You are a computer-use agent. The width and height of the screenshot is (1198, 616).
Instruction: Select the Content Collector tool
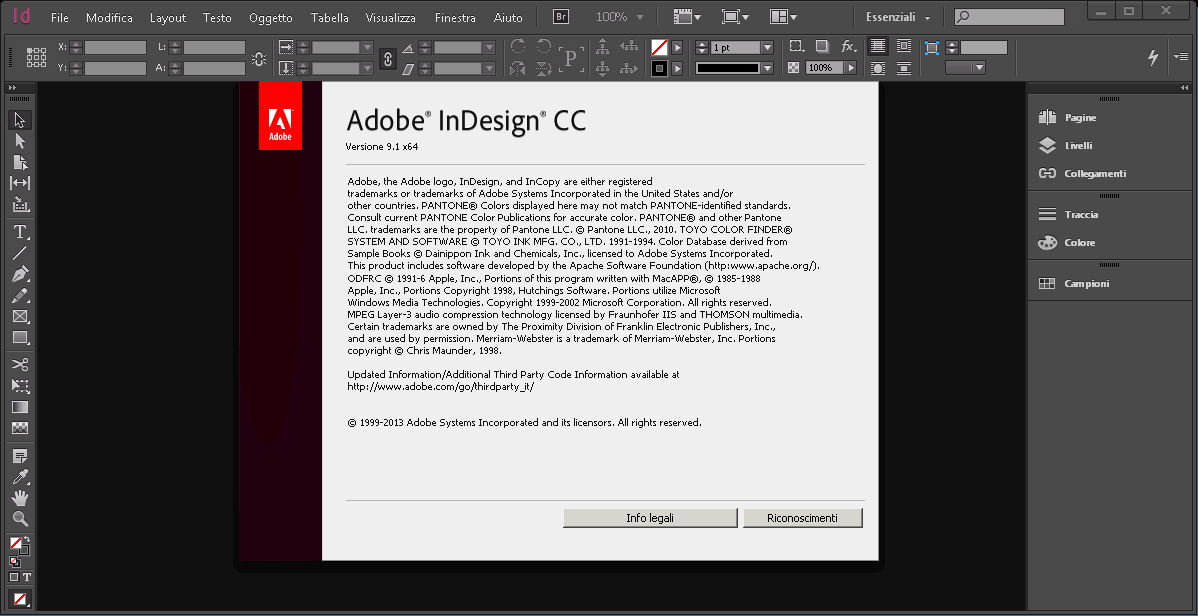click(20, 205)
